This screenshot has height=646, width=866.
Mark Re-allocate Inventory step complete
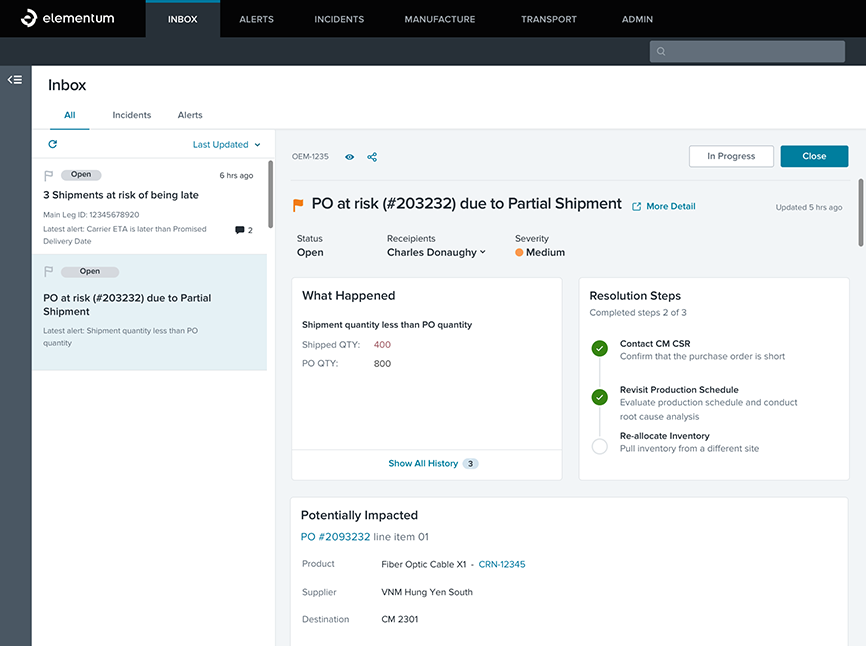point(600,446)
